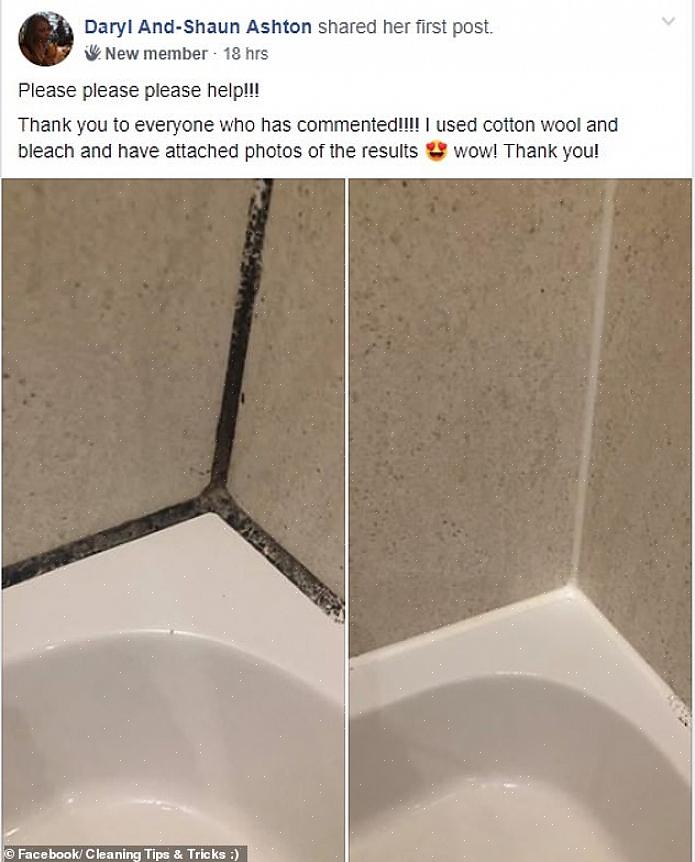This screenshot has height=862, width=695.
Task: Select the 'Thank you to everyone' paragraph
Action: pos(318,138)
